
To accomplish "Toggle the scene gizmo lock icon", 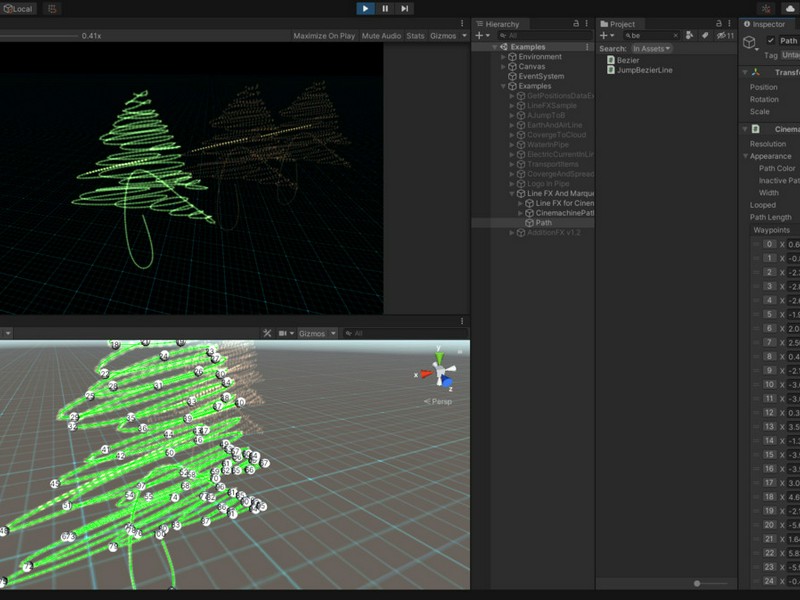I will point(460,352).
